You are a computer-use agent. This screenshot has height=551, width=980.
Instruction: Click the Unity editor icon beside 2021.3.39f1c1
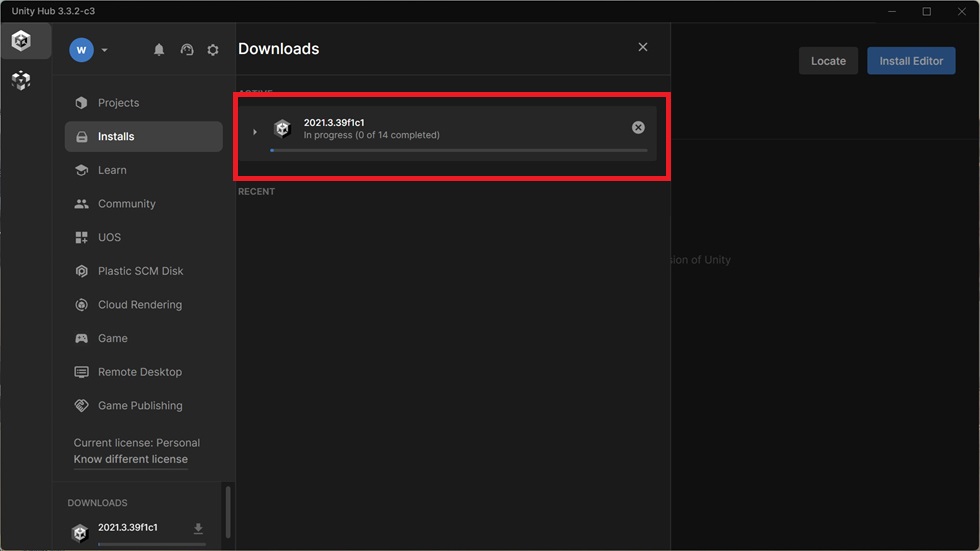[x=282, y=129]
